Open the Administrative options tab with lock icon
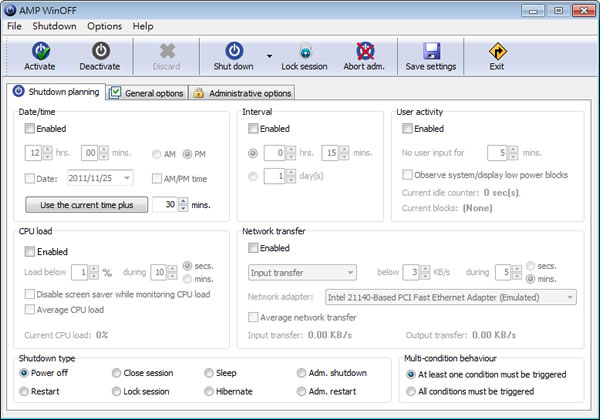600x420 pixels. 242,93
